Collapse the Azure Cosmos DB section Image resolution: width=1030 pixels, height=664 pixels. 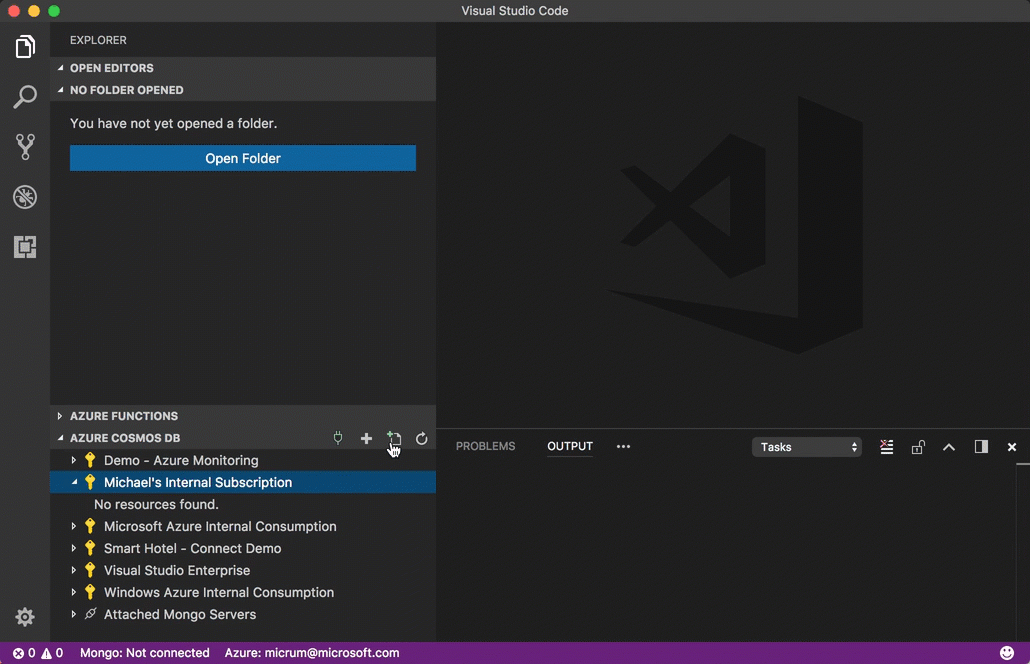[60, 438]
